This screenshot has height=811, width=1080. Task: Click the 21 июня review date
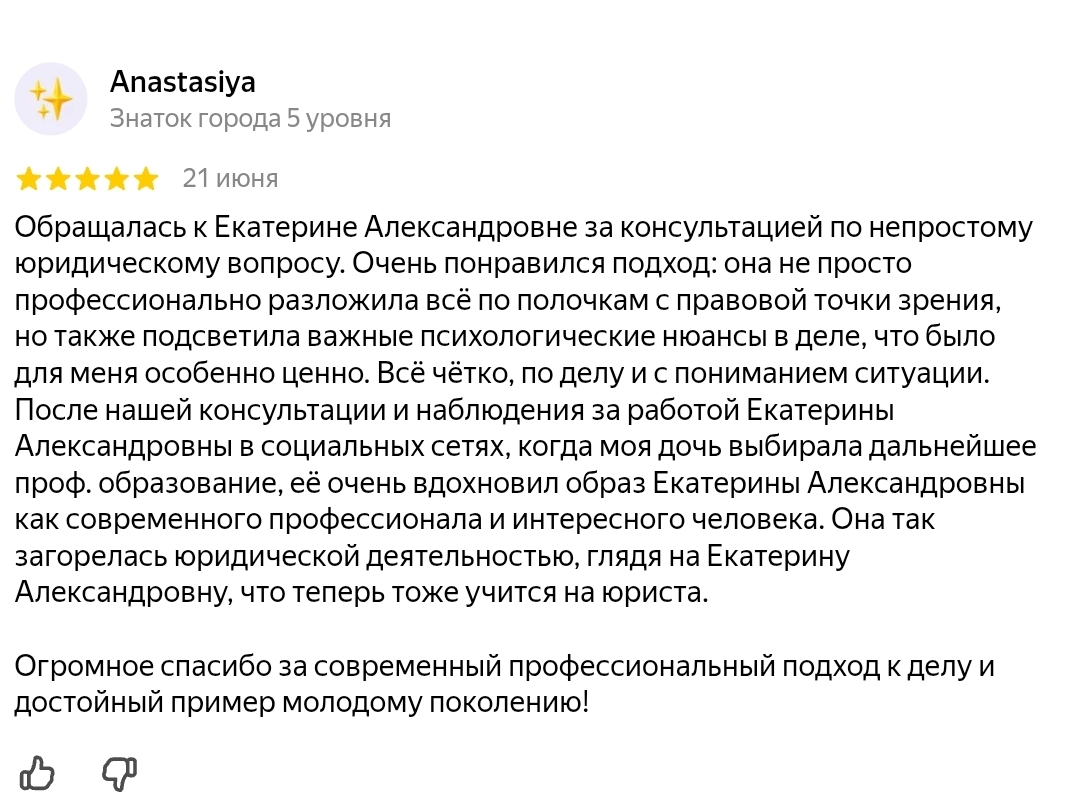230,178
